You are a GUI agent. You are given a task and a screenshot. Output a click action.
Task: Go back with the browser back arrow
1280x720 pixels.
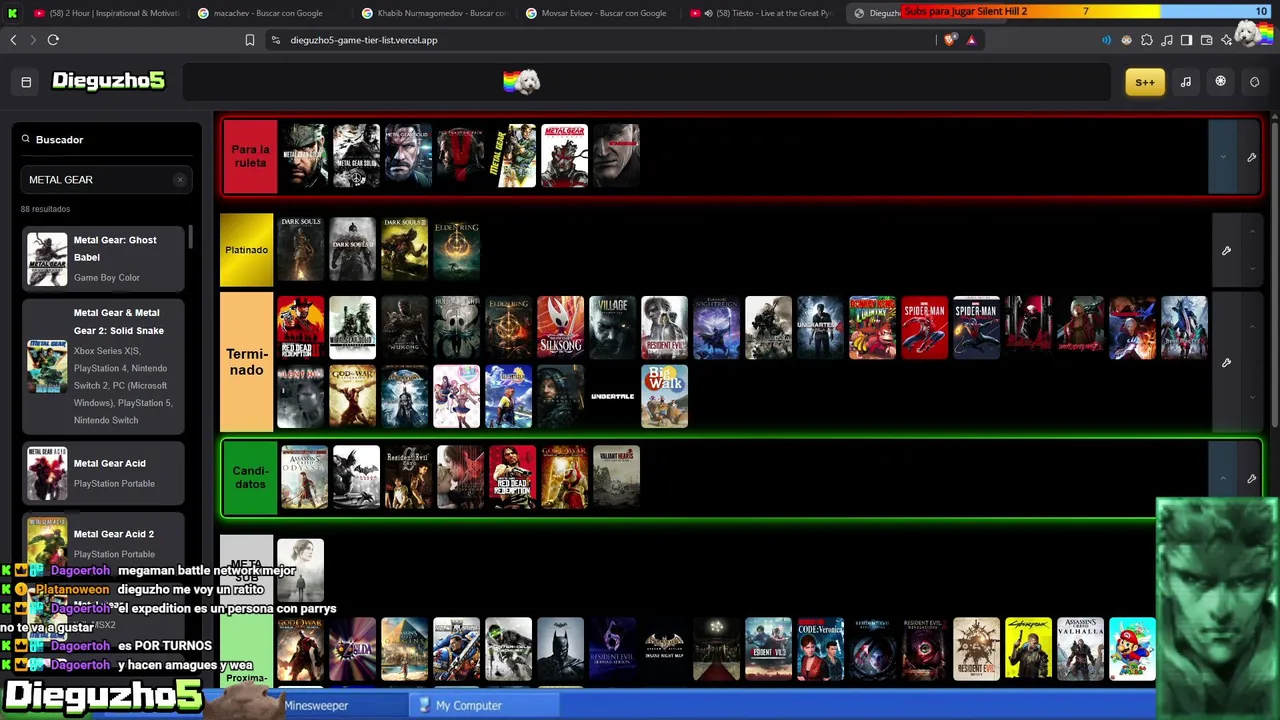click(x=13, y=40)
